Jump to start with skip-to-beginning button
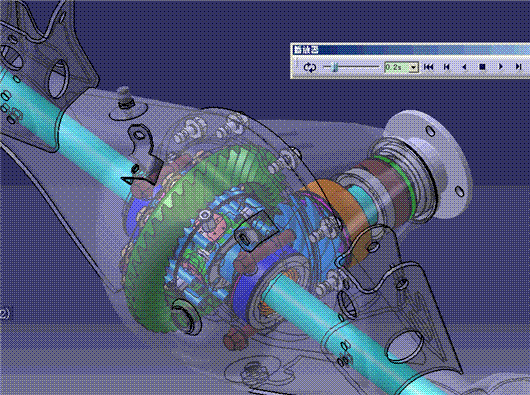This screenshot has height=395, width=530. [428, 67]
